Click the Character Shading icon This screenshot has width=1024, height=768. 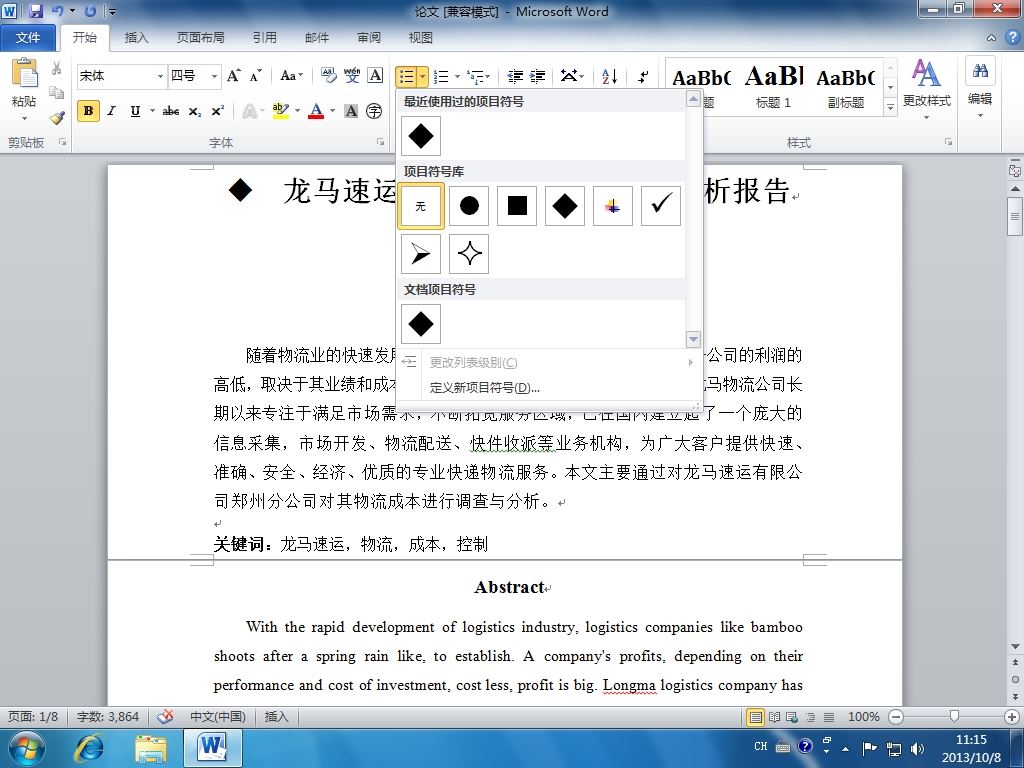tap(351, 111)
